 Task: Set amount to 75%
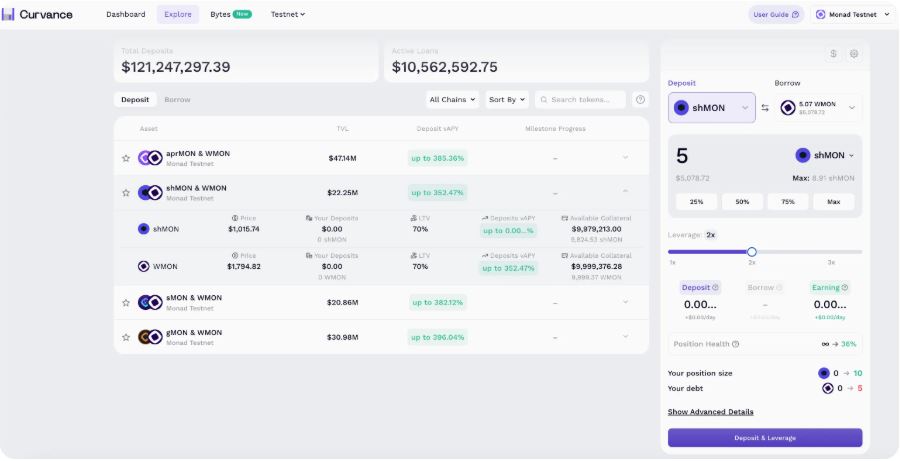pyautogui.click(x=788, y=202)
